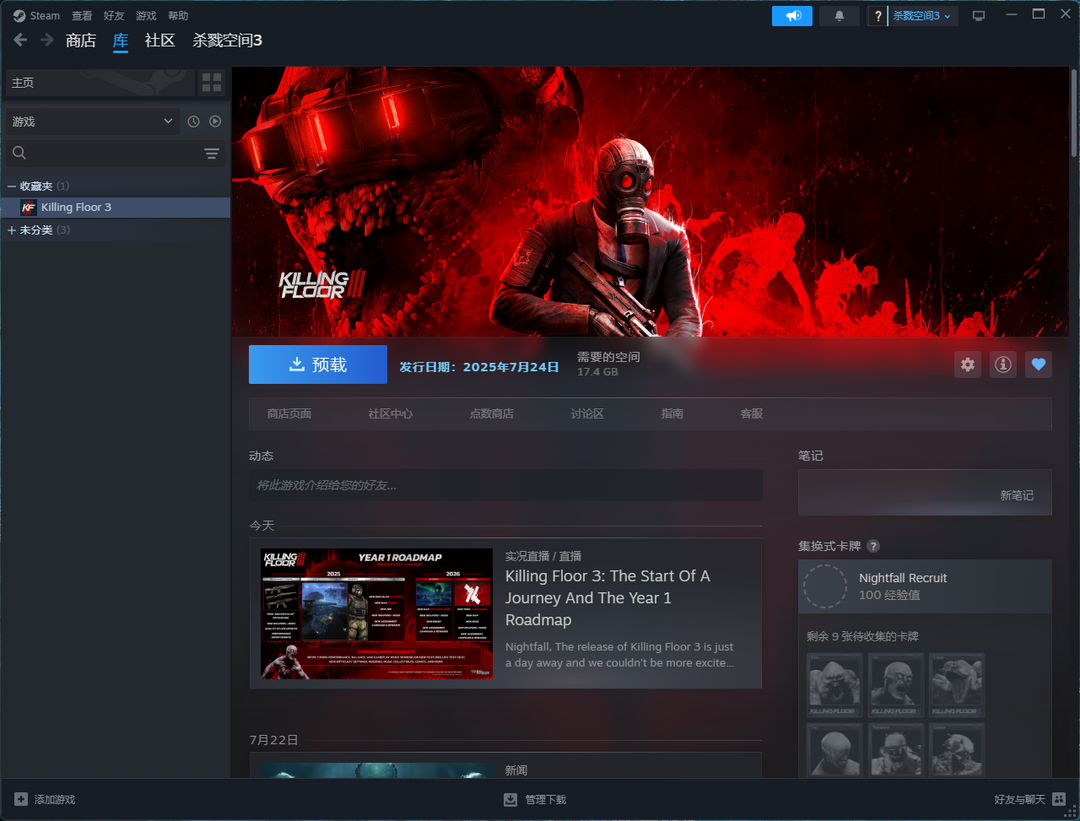Open the 点数商店 link
Viewport: 1080px width, 821px height.
(x=492, y=413)
